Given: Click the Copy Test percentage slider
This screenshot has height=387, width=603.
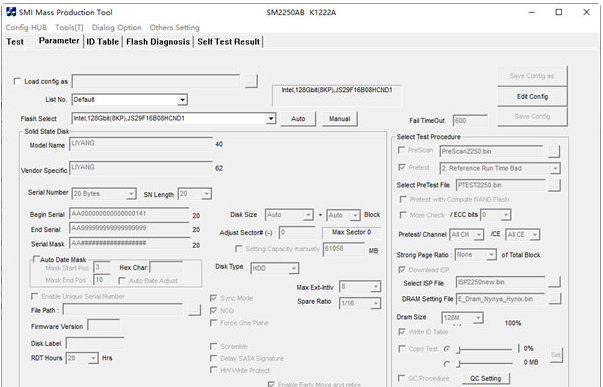Looking at the screenshot, I should pyautogui.click(x=485, y=349).
